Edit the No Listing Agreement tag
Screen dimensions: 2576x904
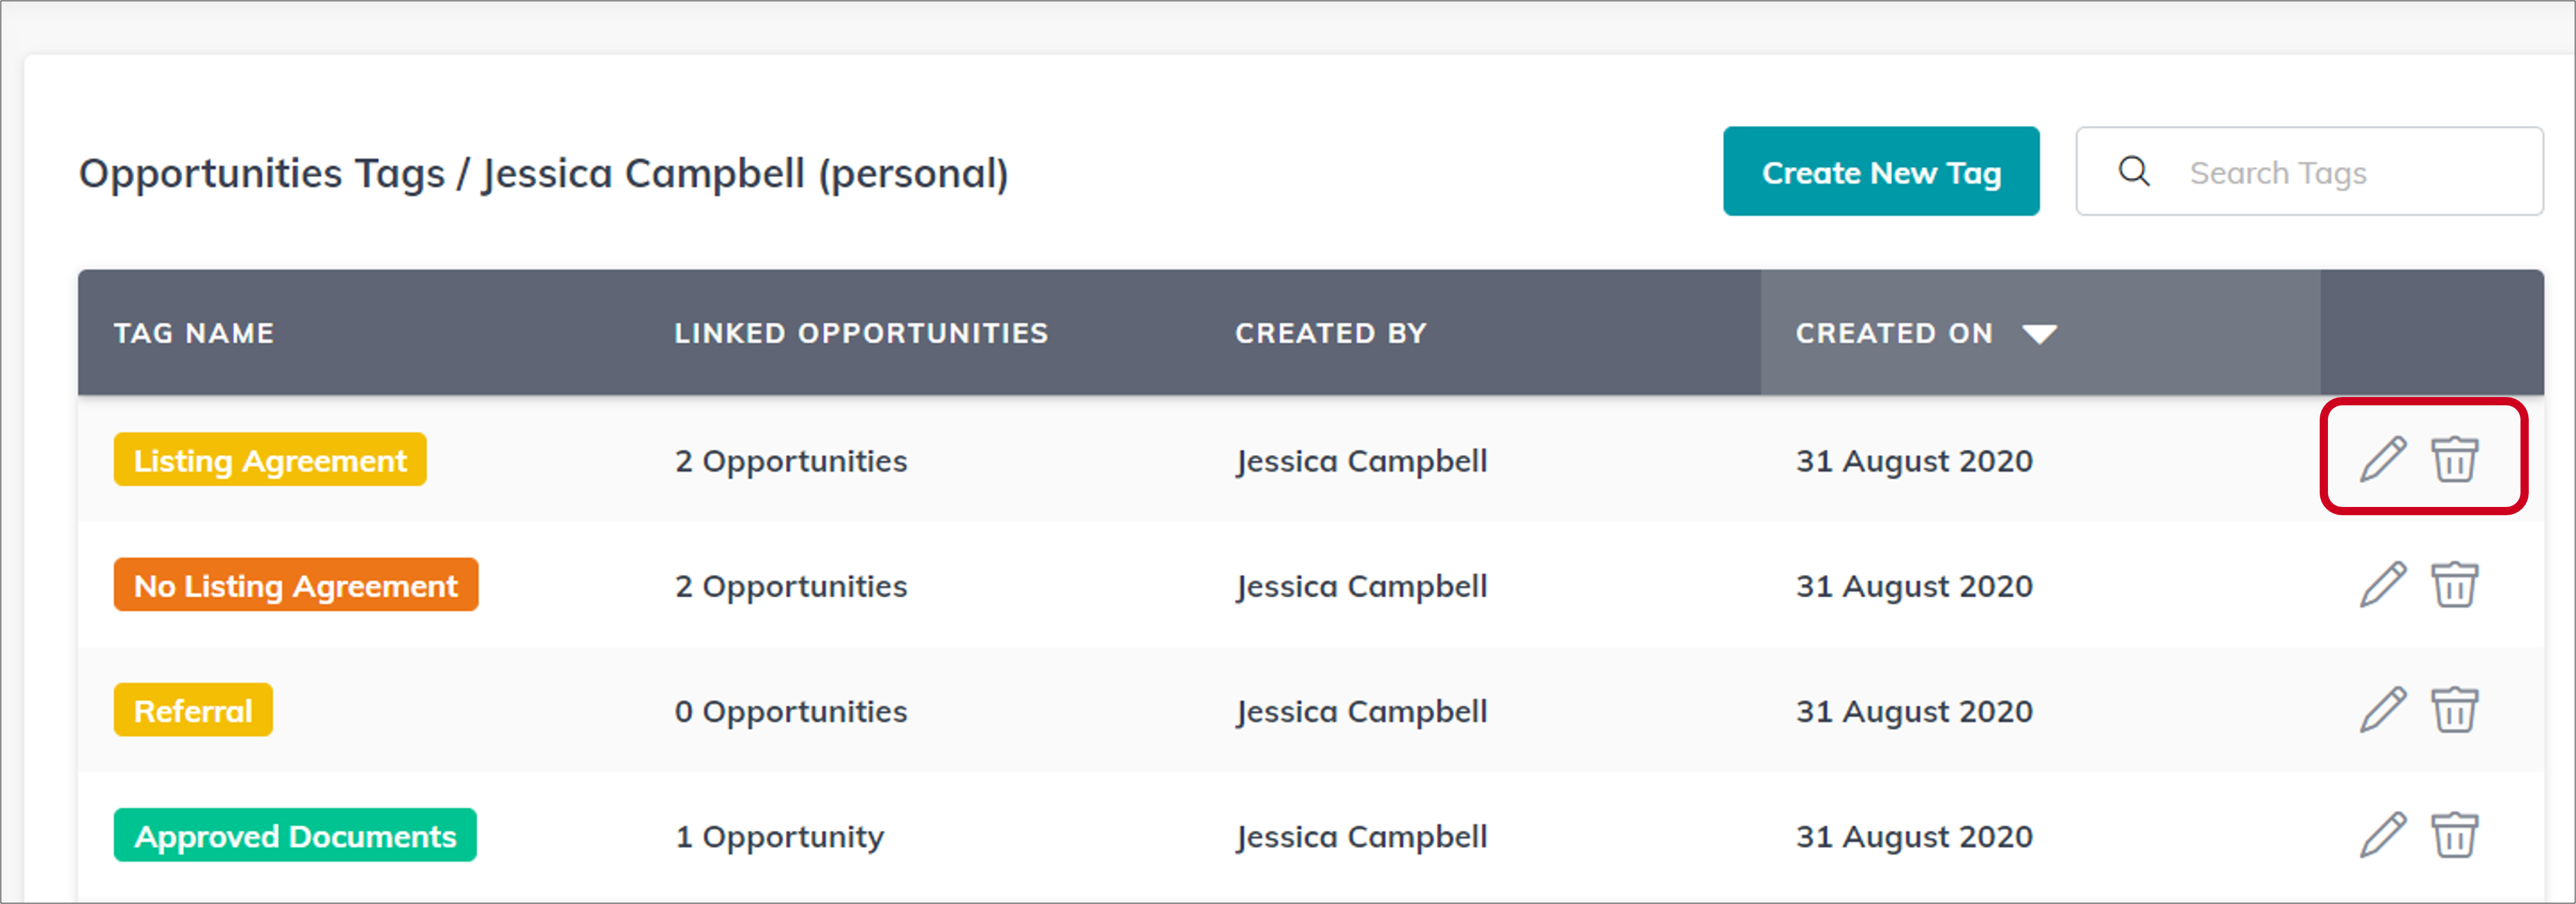[x=2383, y=585]
